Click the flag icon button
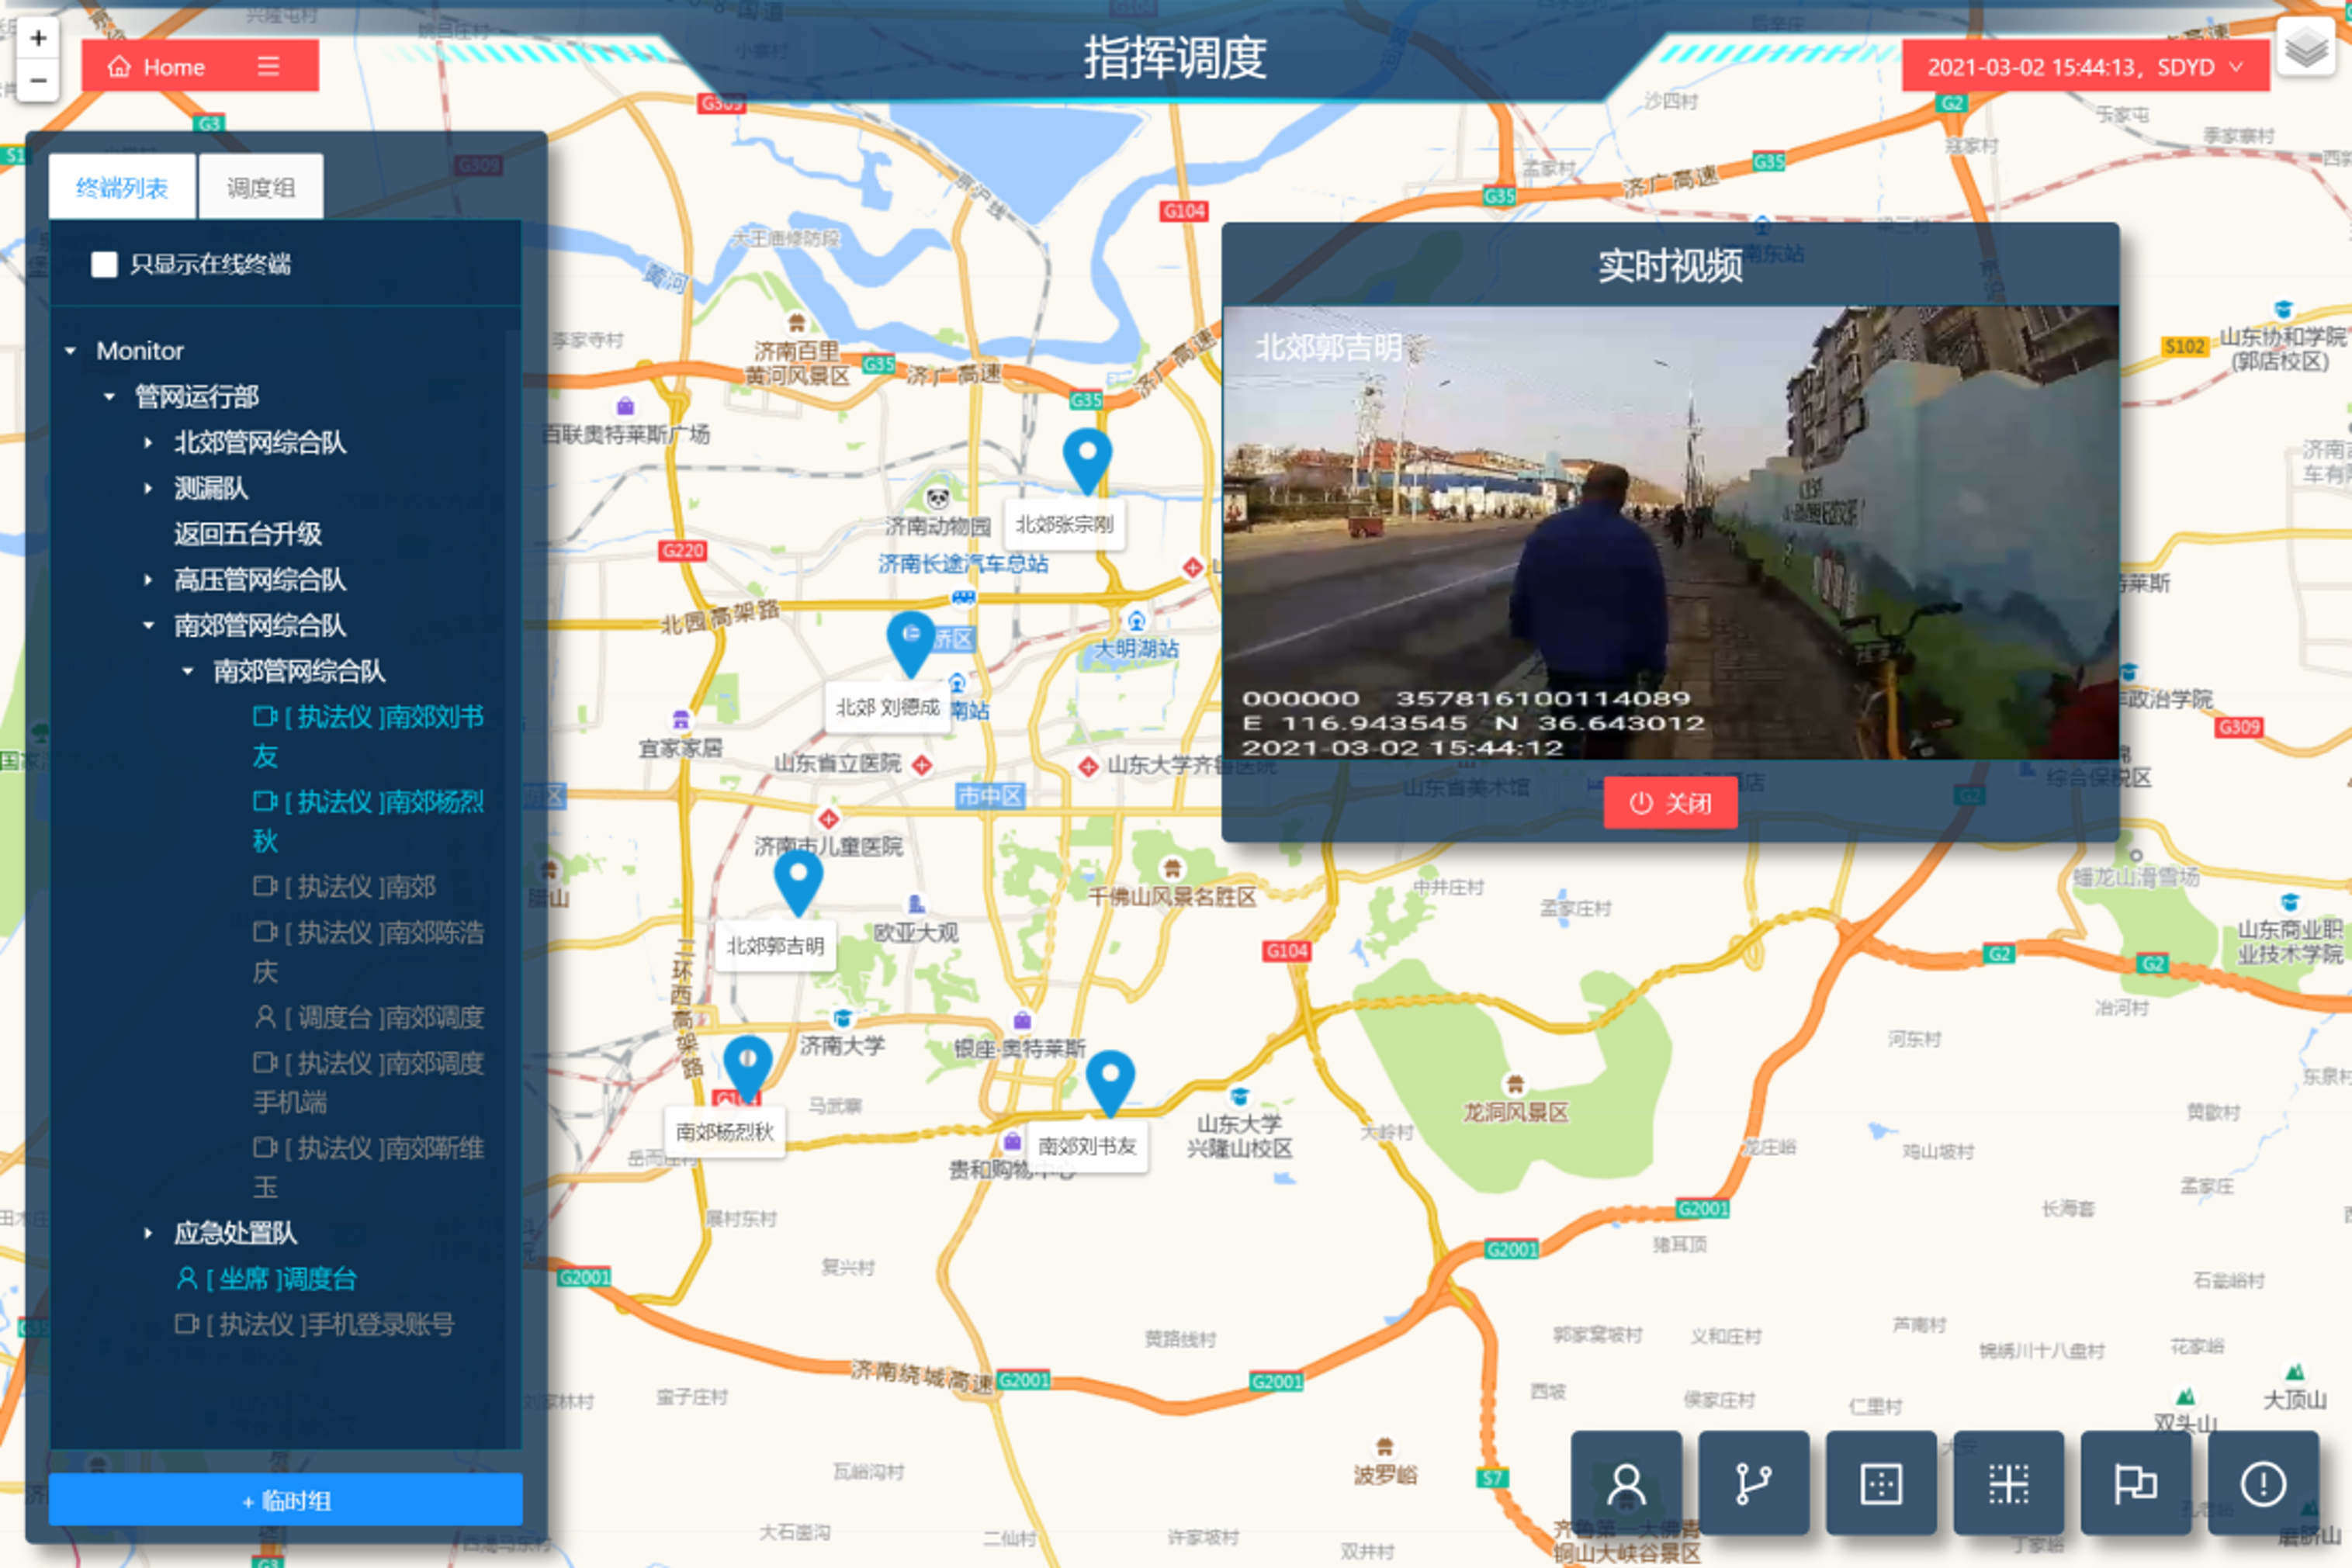The image size is (2352, 1568). [x=2135, y=1483]
